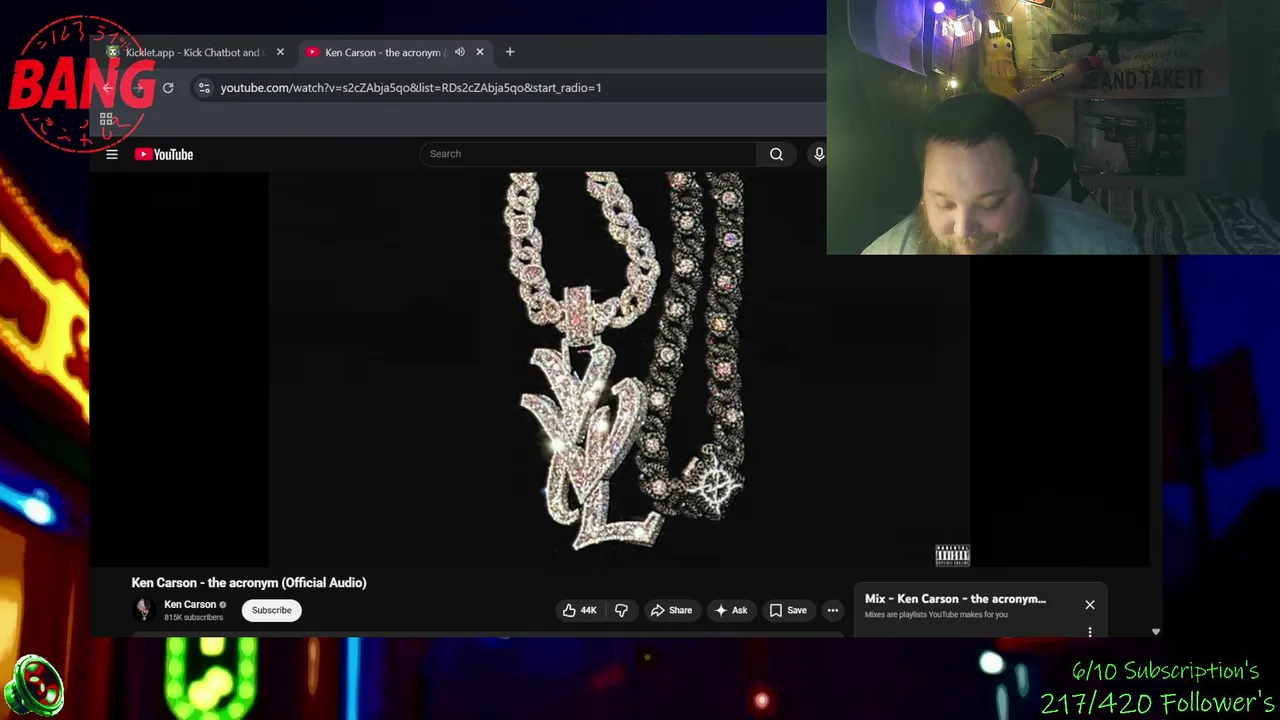The image size is (1280, 720).
Task: Select the YouTube URL address bar
Action: [411, 88]
